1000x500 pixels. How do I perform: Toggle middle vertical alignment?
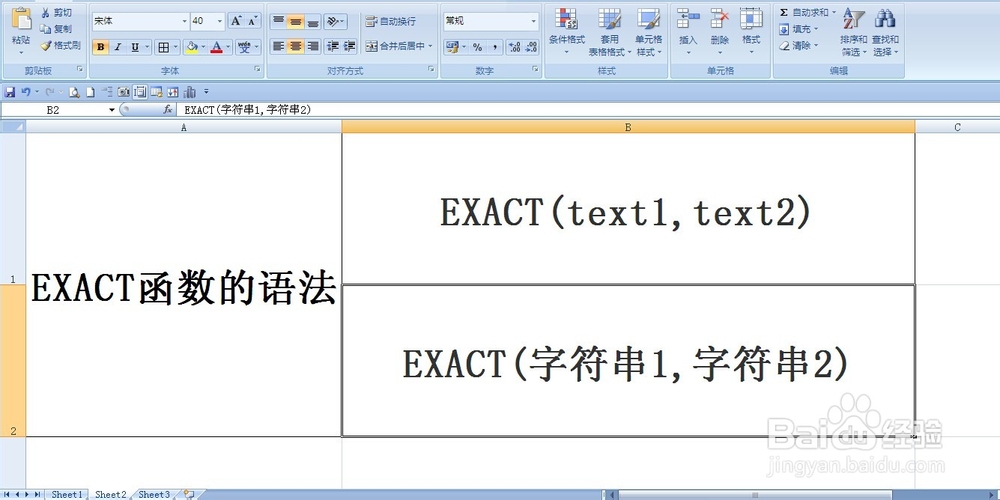click(x=295, y=21)
